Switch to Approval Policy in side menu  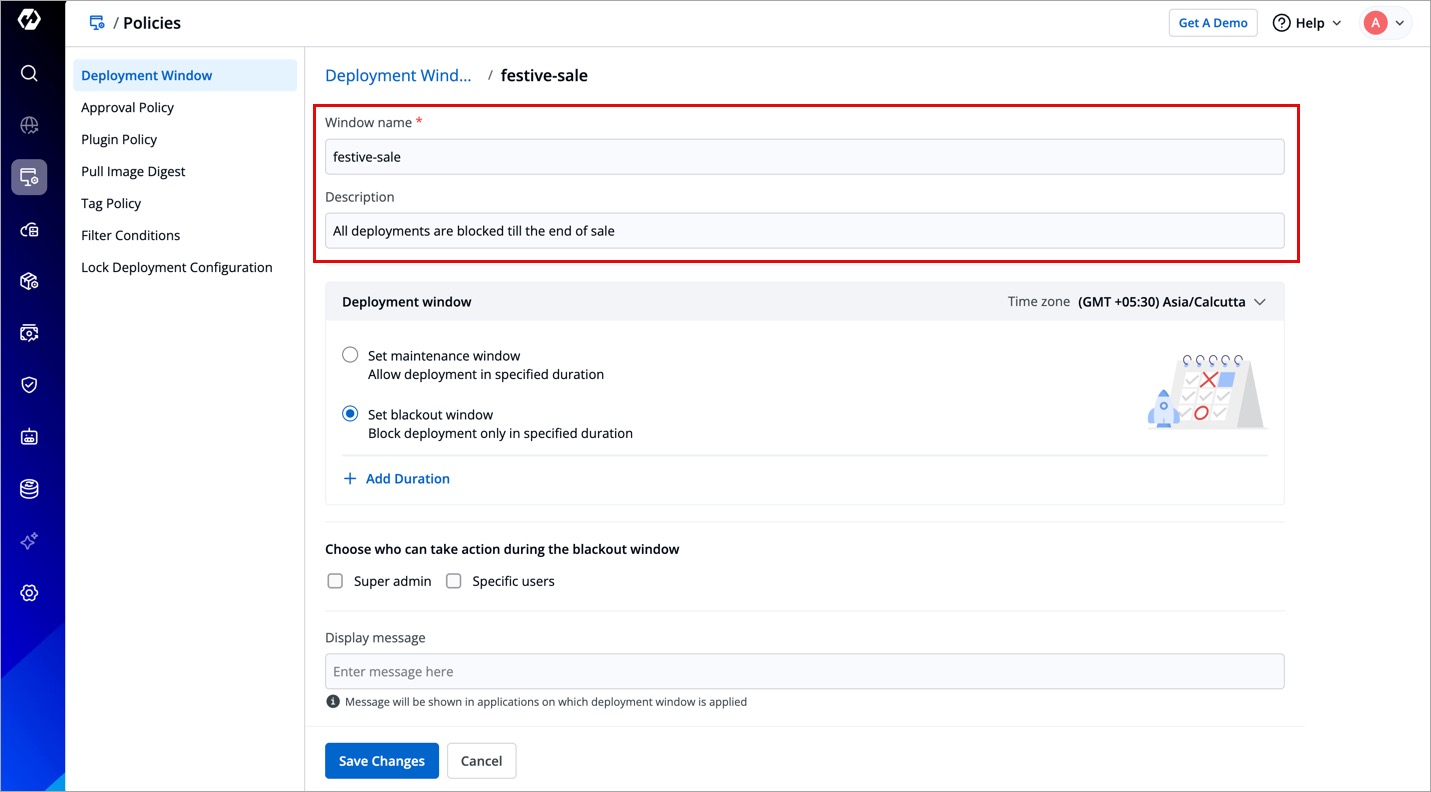point(127,107)
